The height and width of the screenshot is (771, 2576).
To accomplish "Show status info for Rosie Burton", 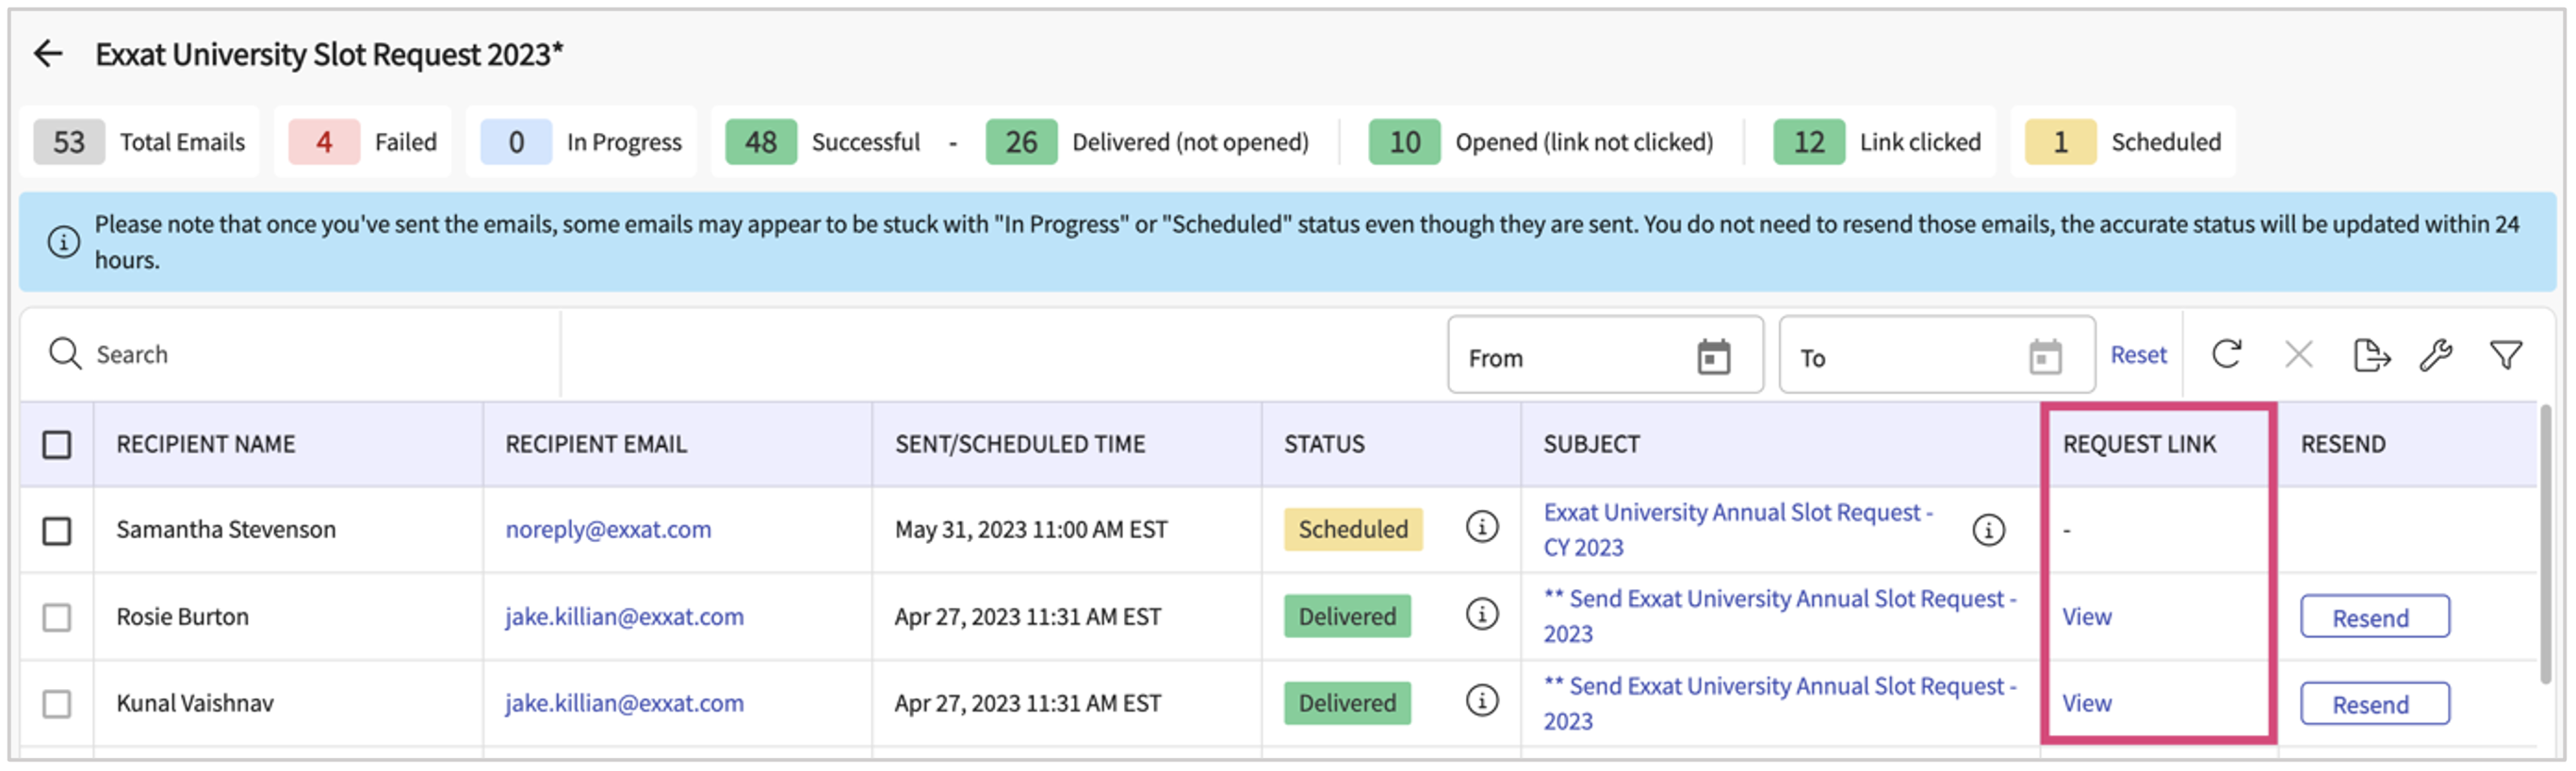I will (x=1481, y=614).
